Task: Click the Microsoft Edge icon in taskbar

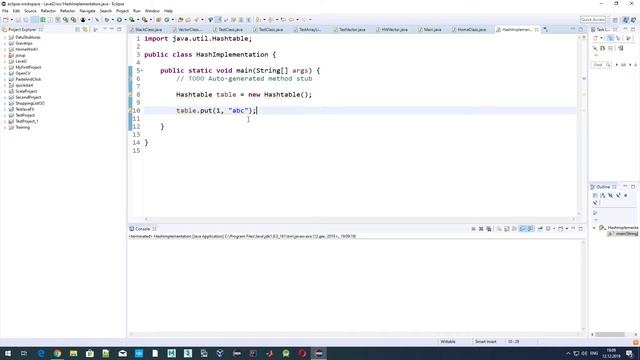Action: [x=41, y=353]
